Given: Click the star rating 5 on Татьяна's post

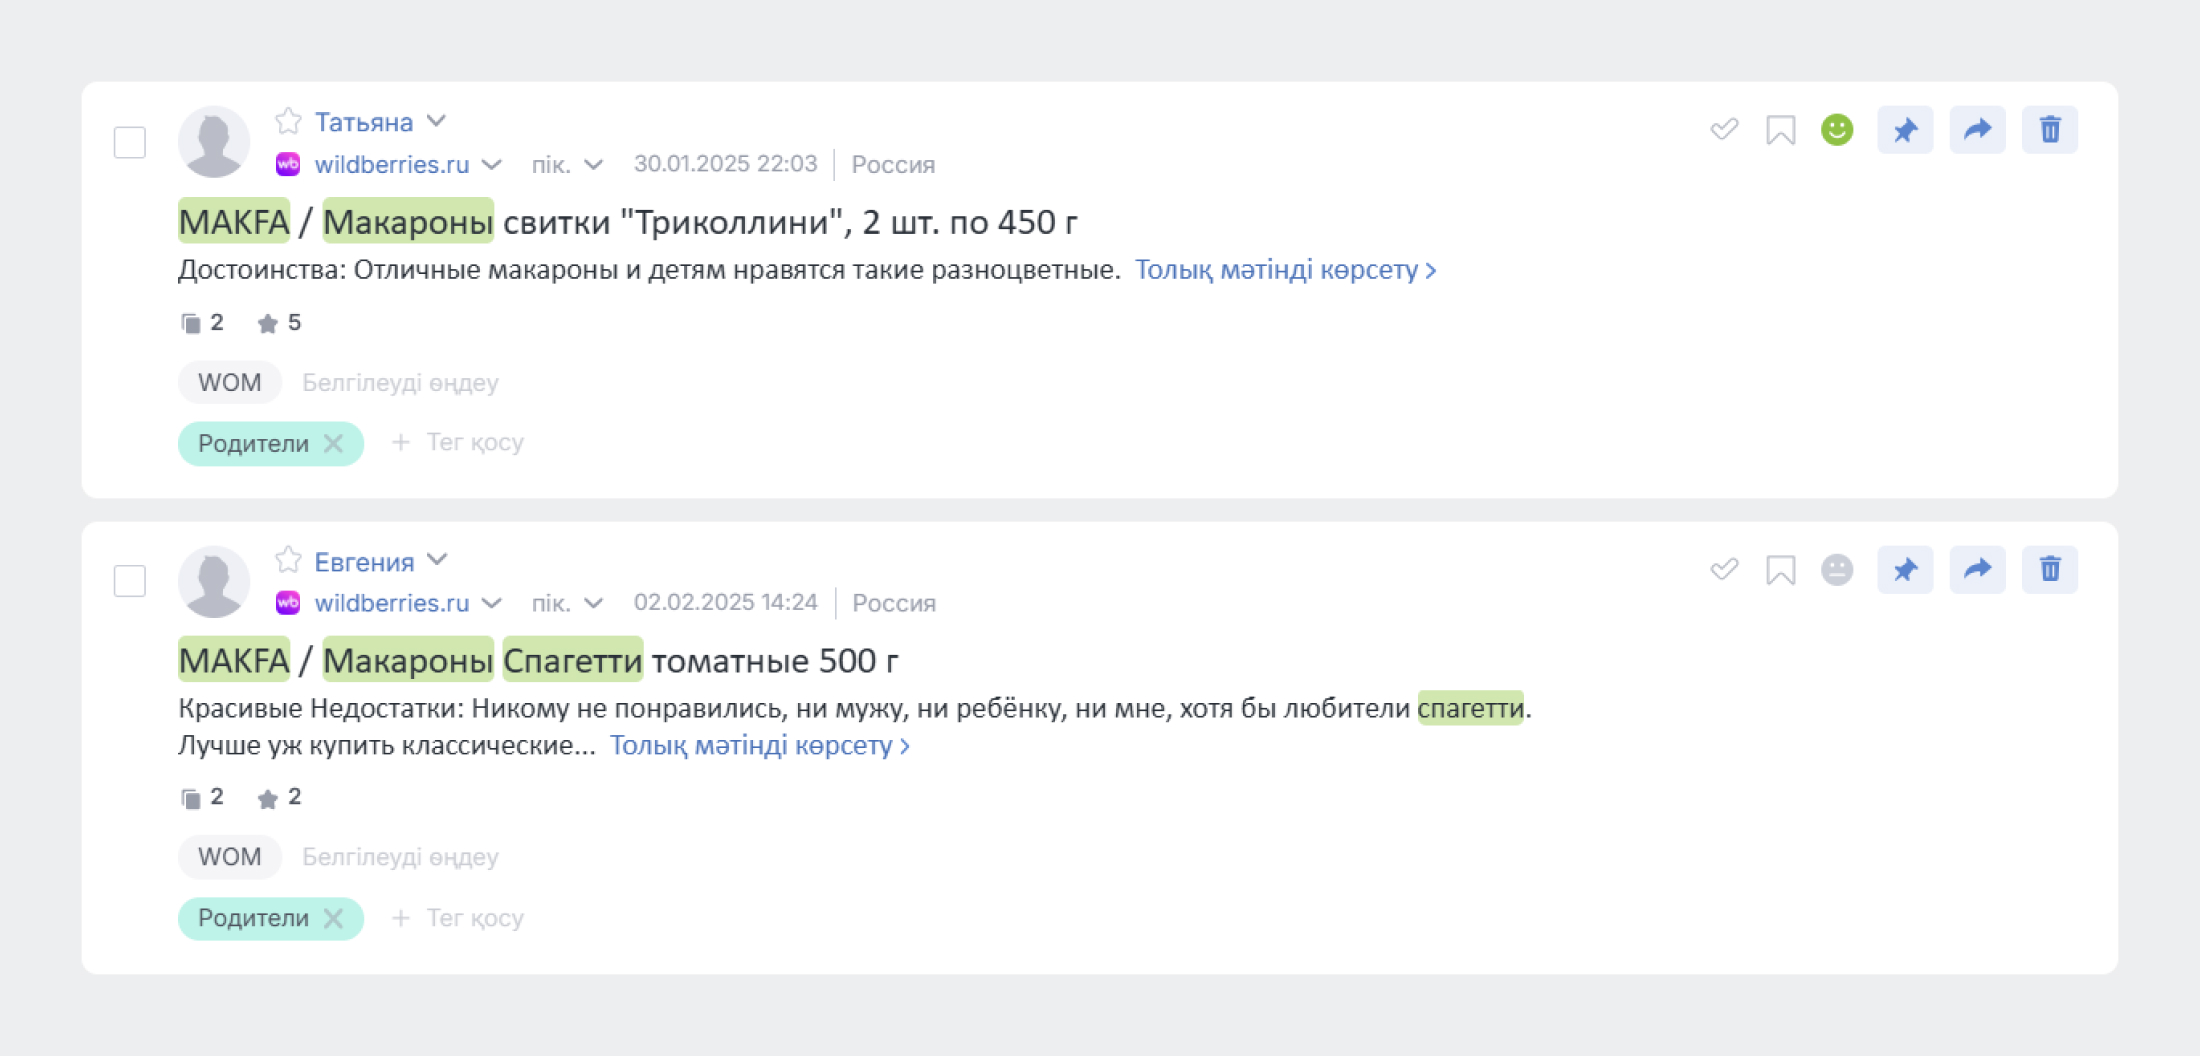Looking at the screenshot, I should pos(279,323).
